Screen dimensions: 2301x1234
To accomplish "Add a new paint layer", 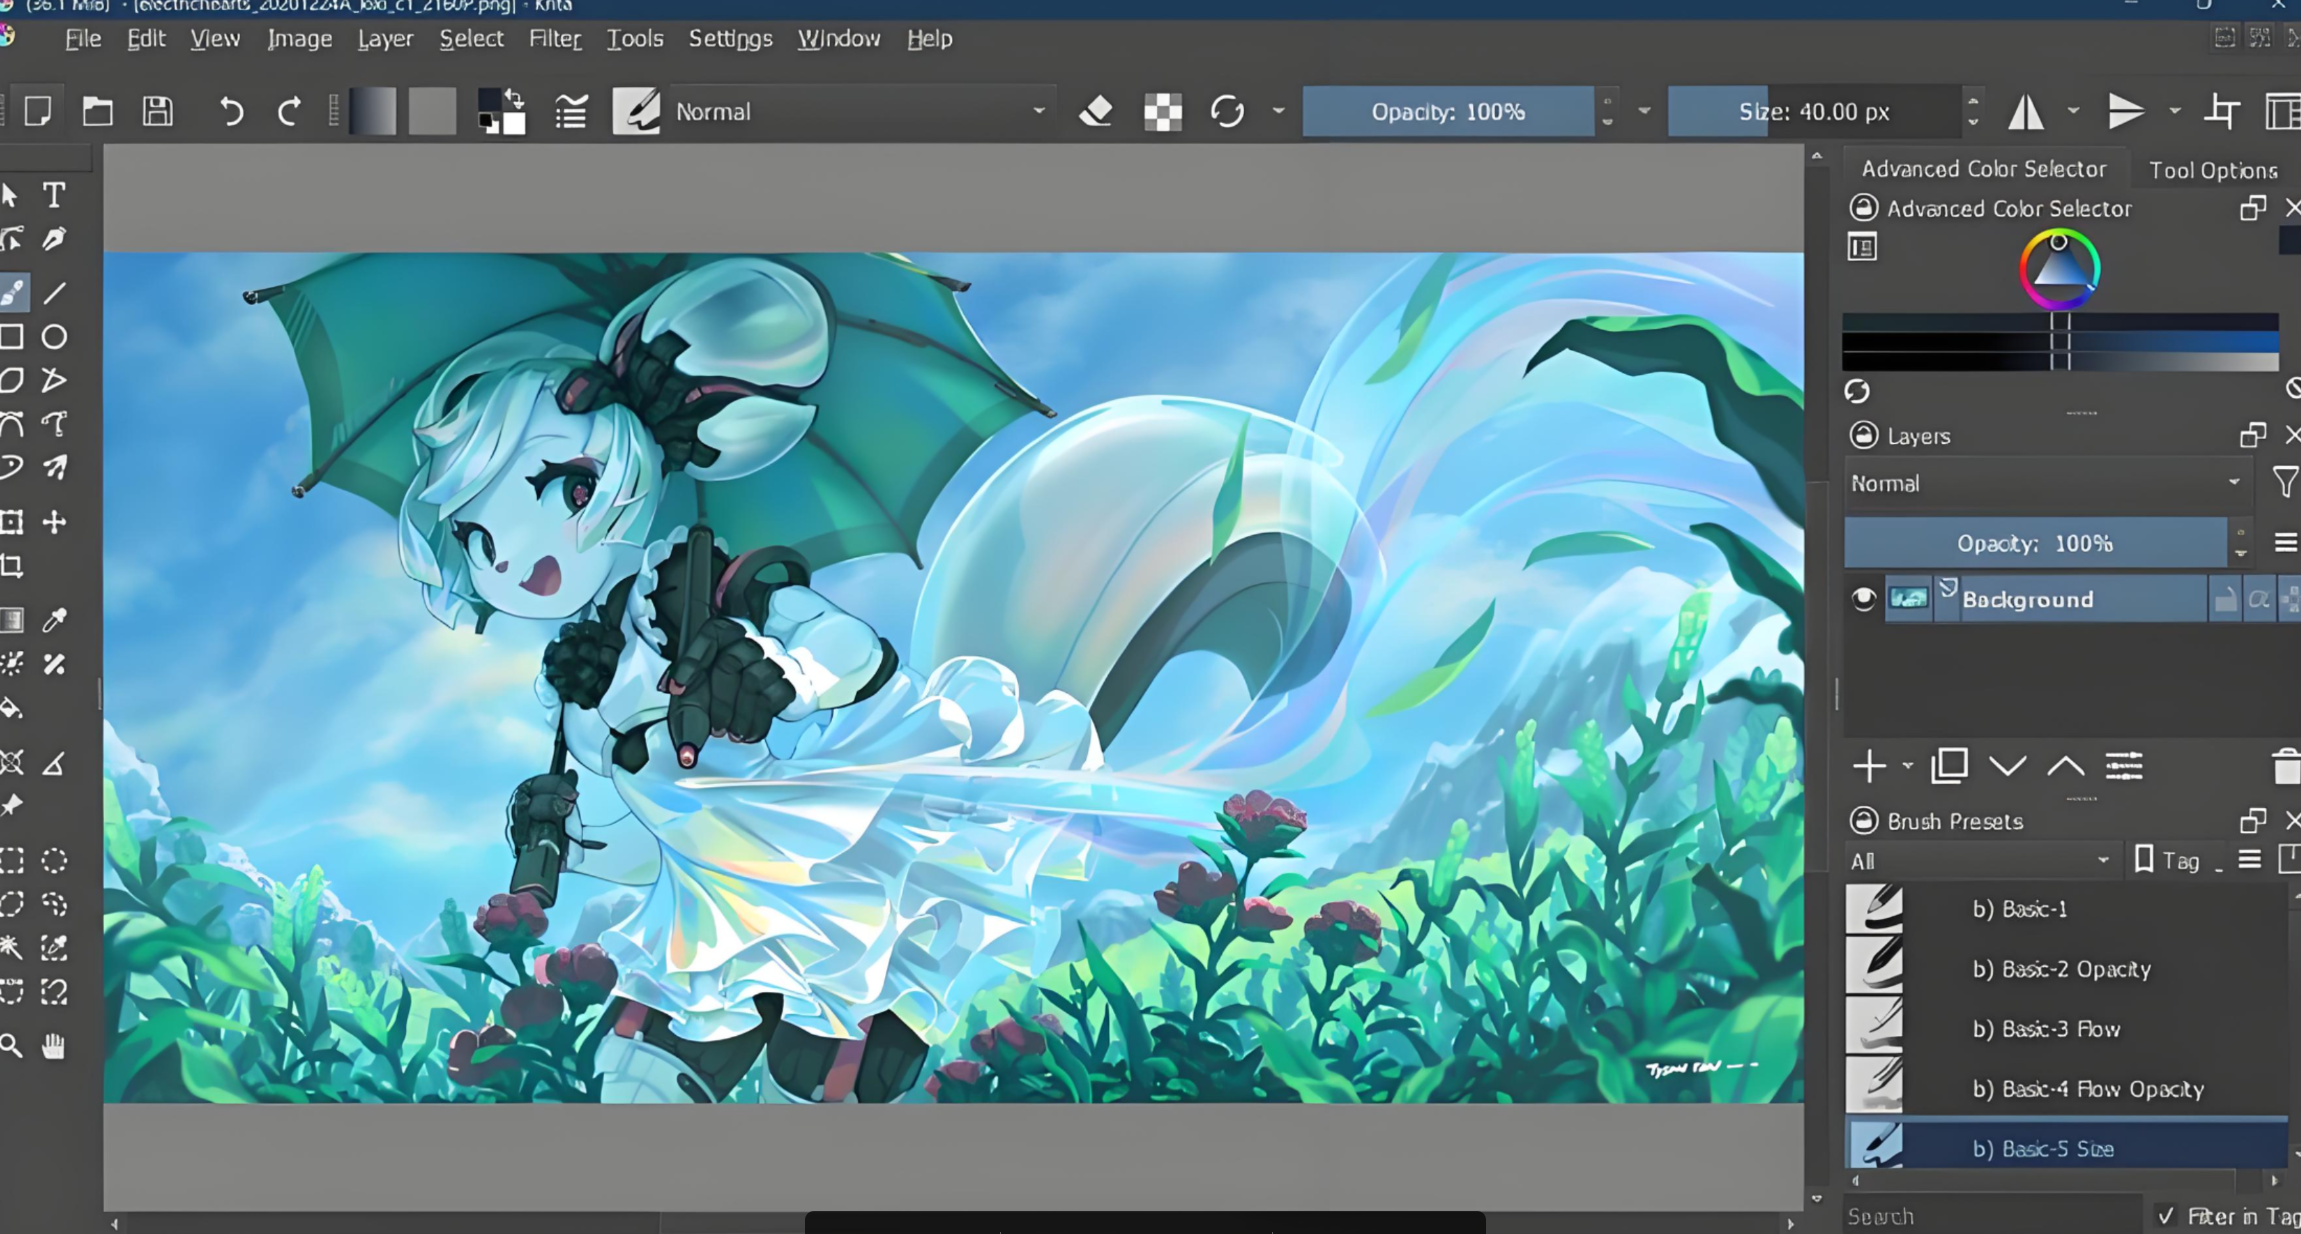I will pos(1869,767).
